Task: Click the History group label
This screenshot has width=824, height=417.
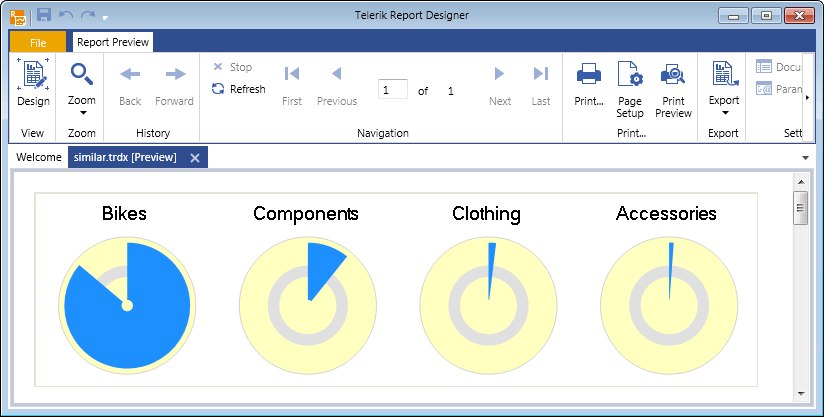Action: point(153,133)
